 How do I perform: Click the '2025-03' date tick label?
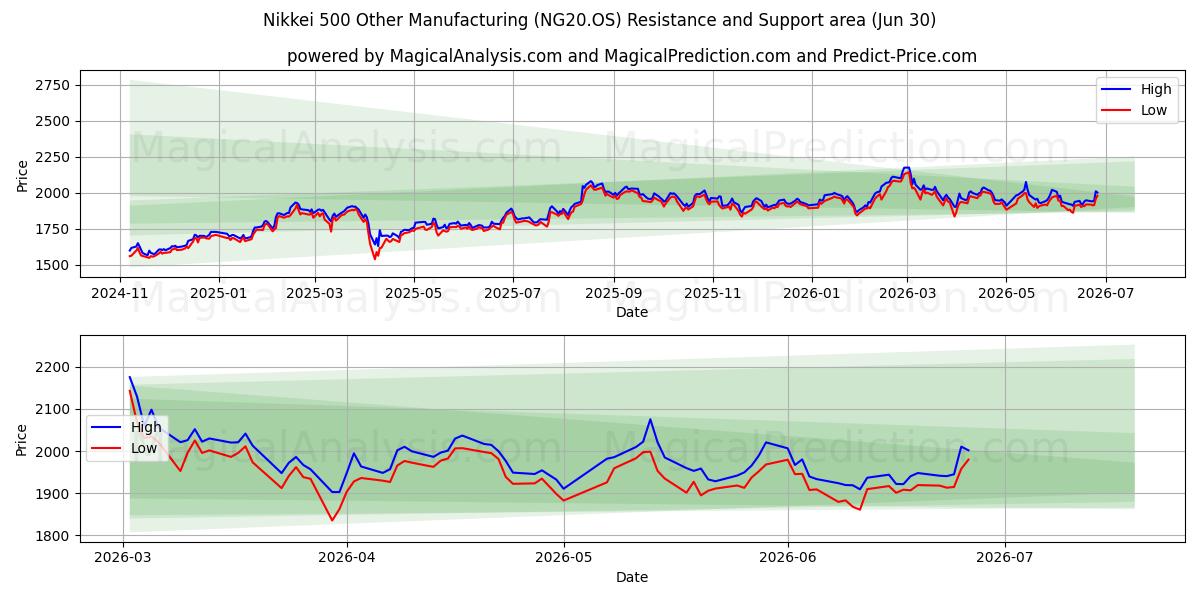coord(315,295)
